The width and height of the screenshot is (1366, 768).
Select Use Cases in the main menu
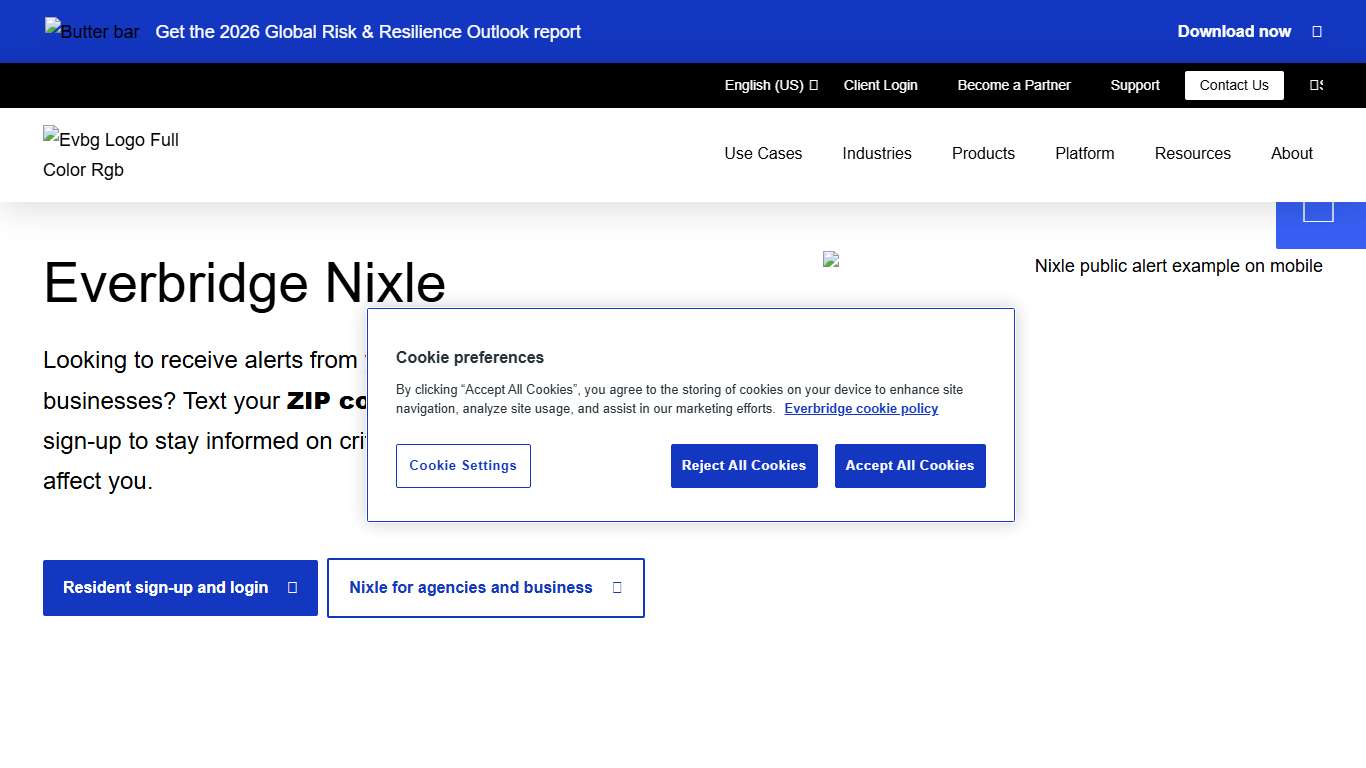click(763, 153)
